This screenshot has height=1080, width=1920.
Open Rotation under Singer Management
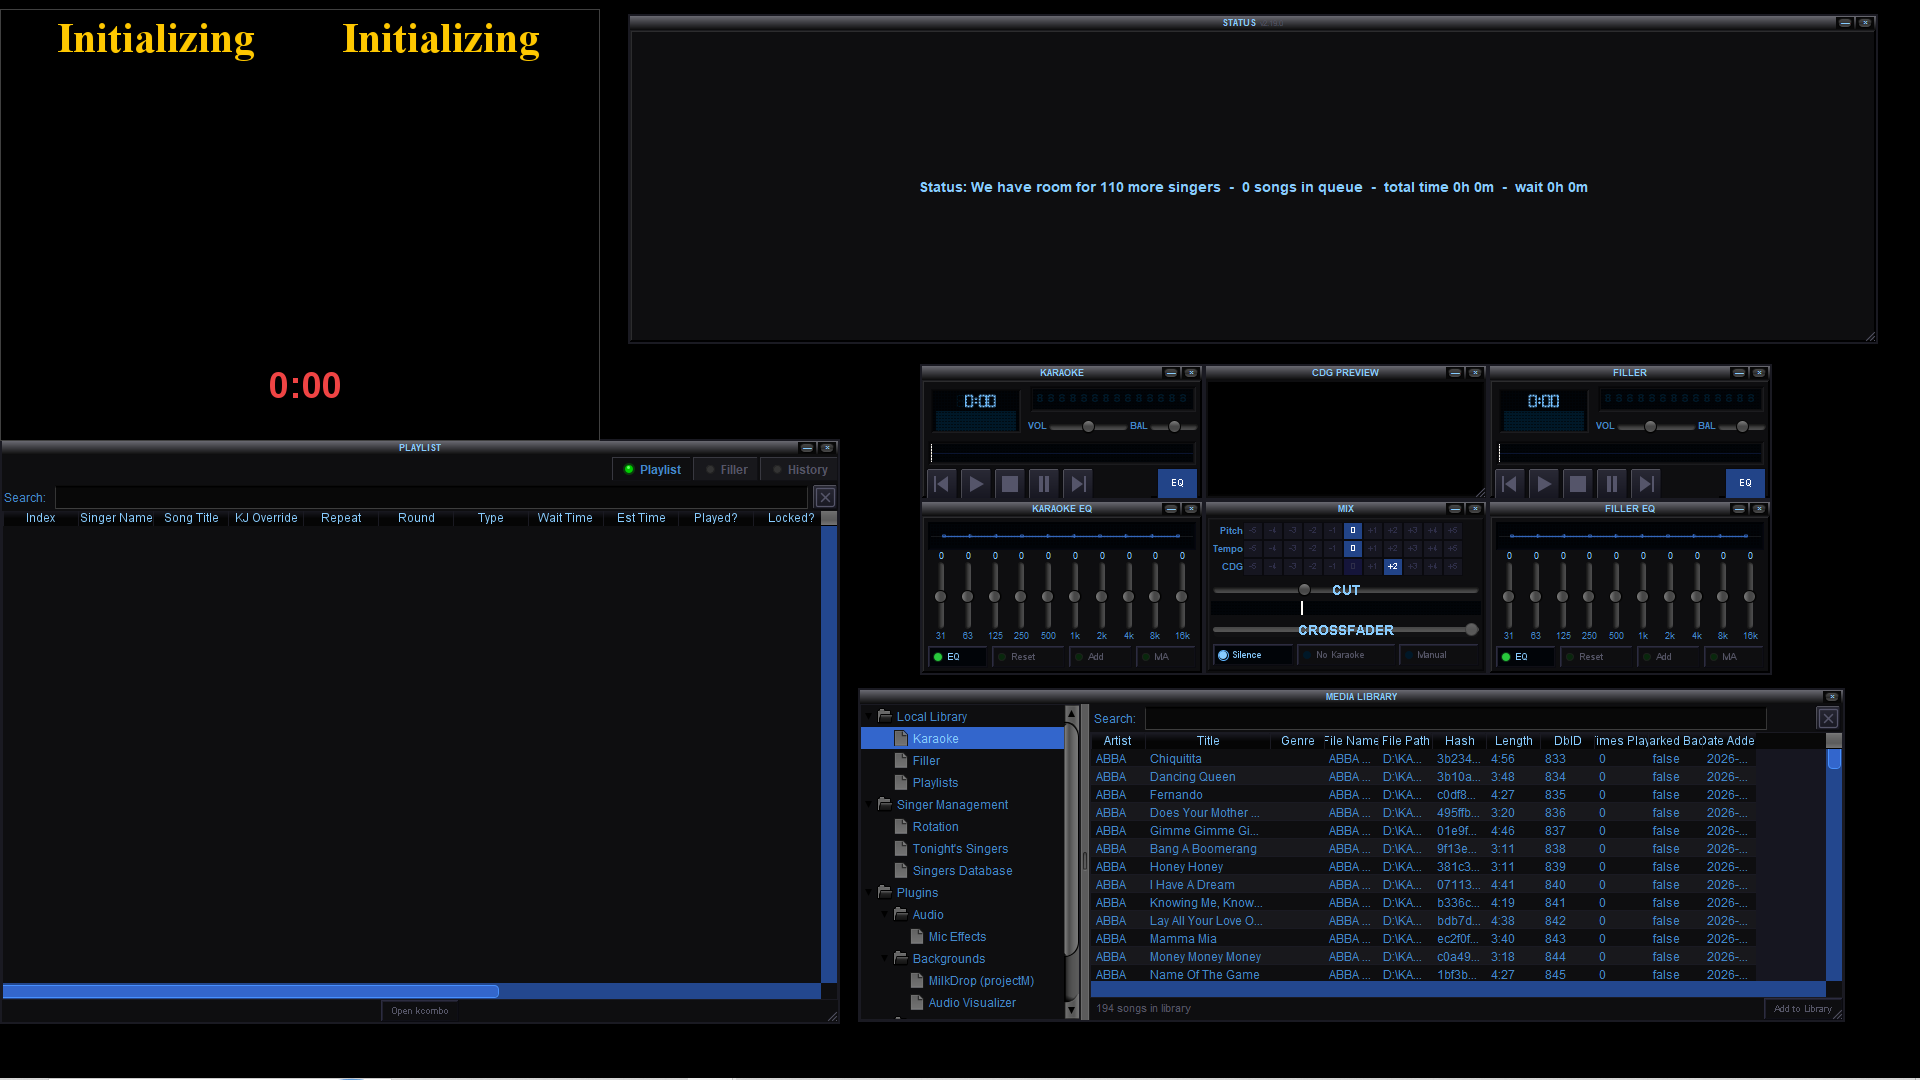935,827
